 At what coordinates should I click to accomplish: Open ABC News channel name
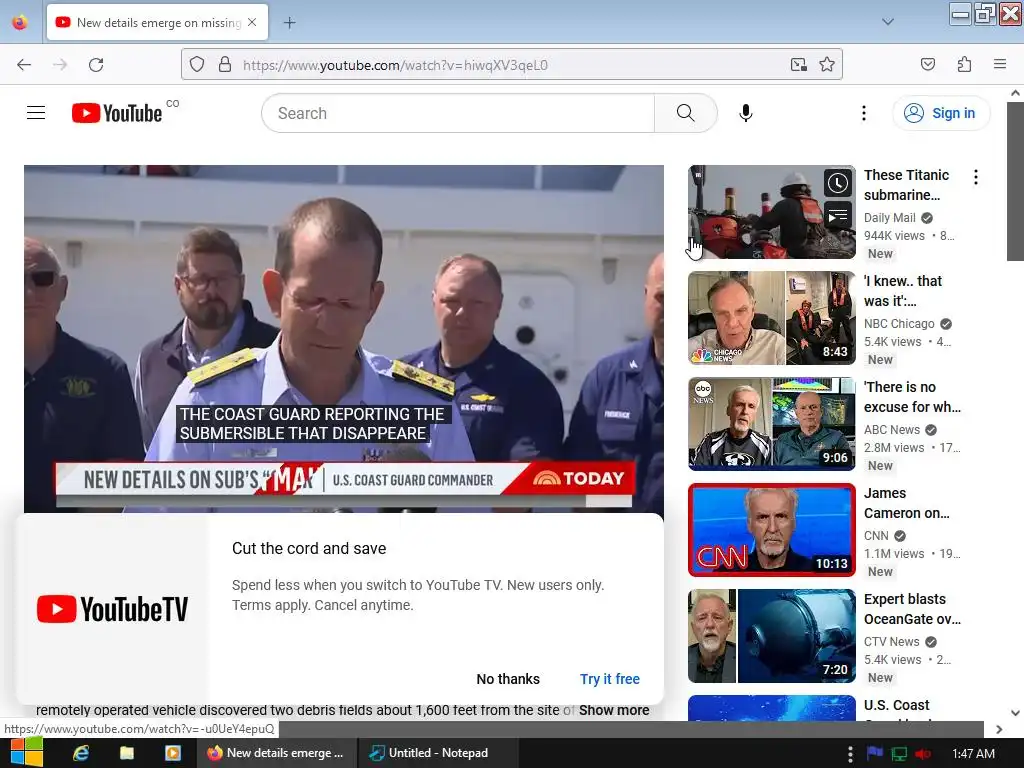point(891,430)
